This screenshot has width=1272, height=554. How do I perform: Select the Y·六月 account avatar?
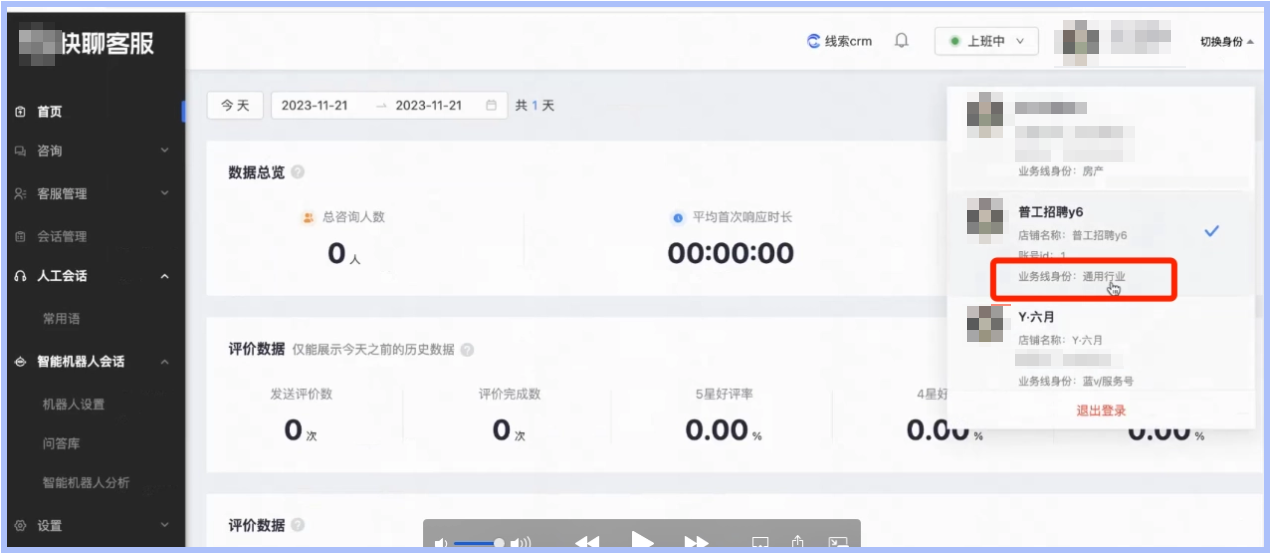pyautogui.click(x=985, y=324)
